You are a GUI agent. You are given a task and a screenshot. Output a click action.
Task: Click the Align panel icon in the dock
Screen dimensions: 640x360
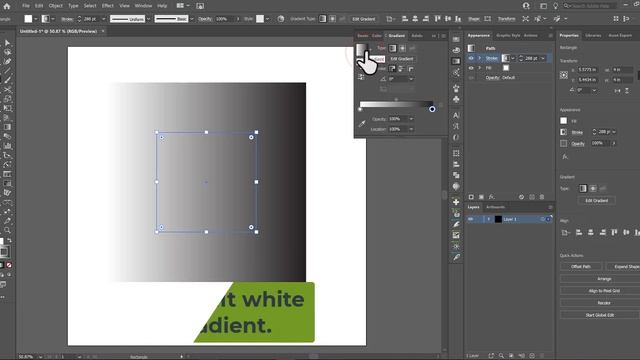click(x=456, y=164)
